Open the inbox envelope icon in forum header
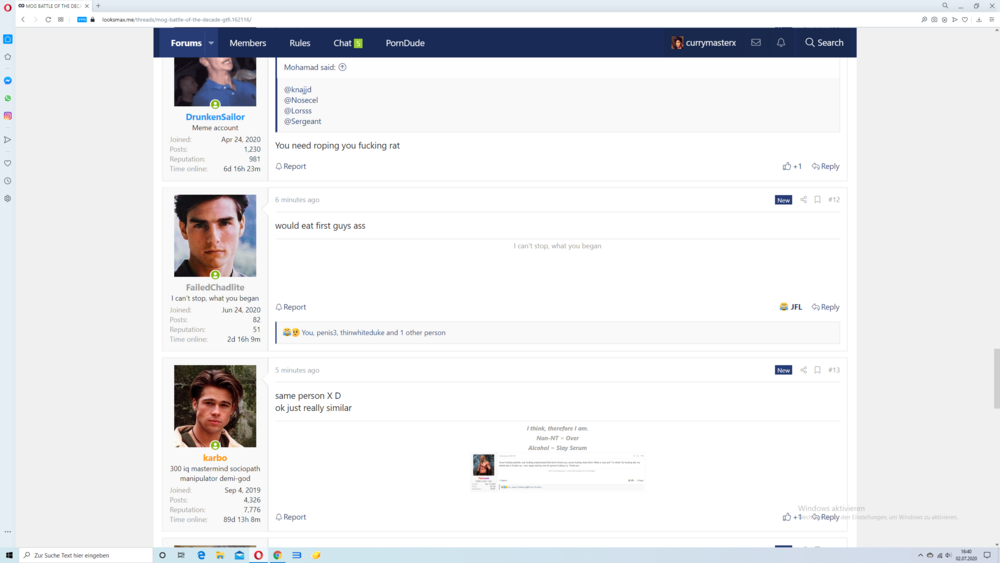The width and height of the screenshot is (1000, 563). point(756,43)
